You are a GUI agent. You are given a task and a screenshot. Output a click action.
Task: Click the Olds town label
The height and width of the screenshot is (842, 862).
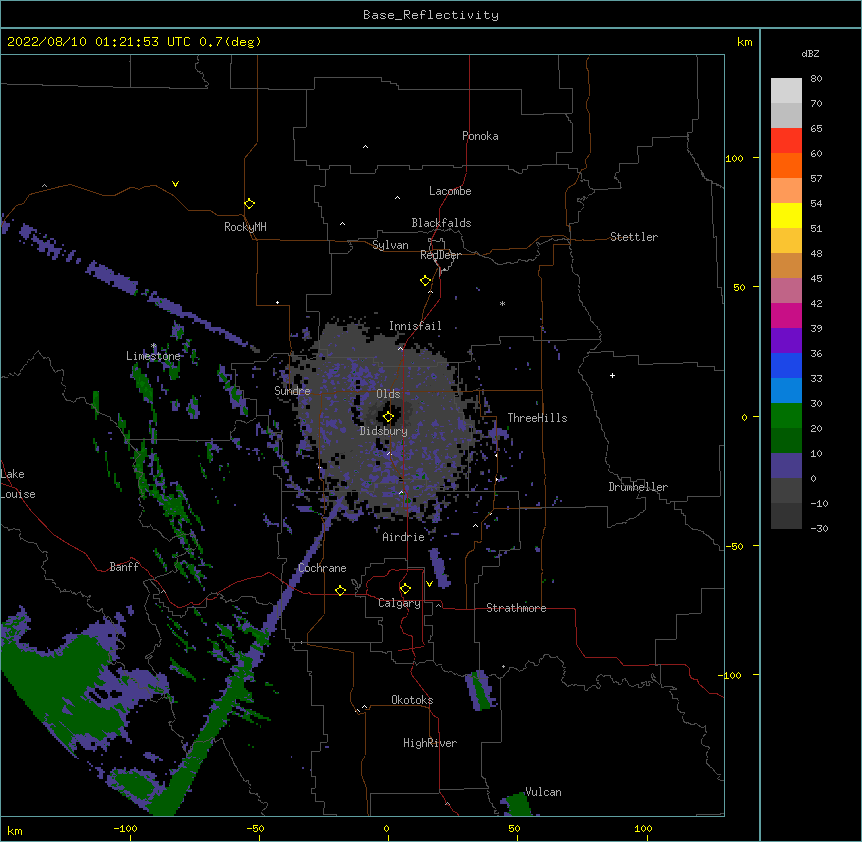tap(388, 394)
